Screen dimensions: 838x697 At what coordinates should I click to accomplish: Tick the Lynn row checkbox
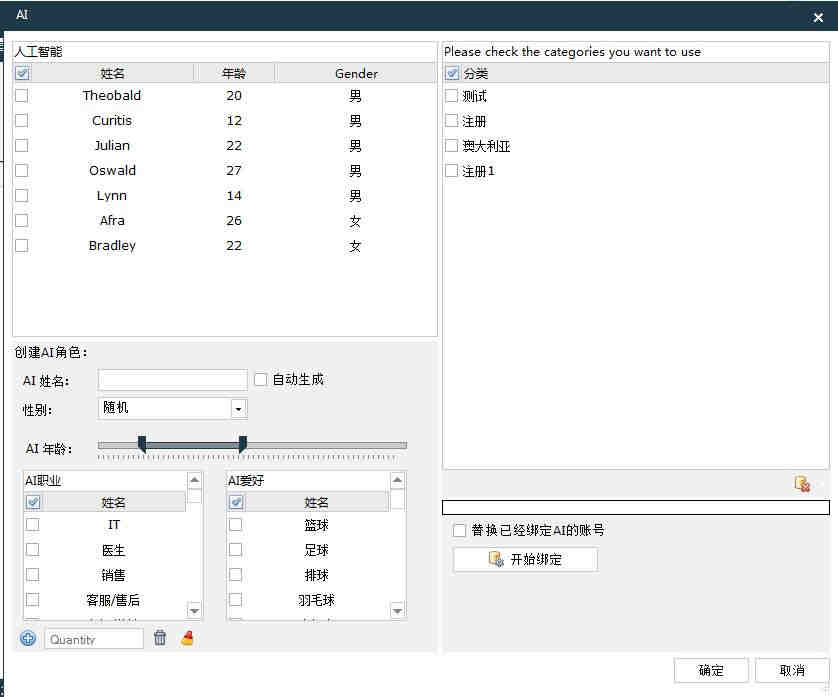22,196
